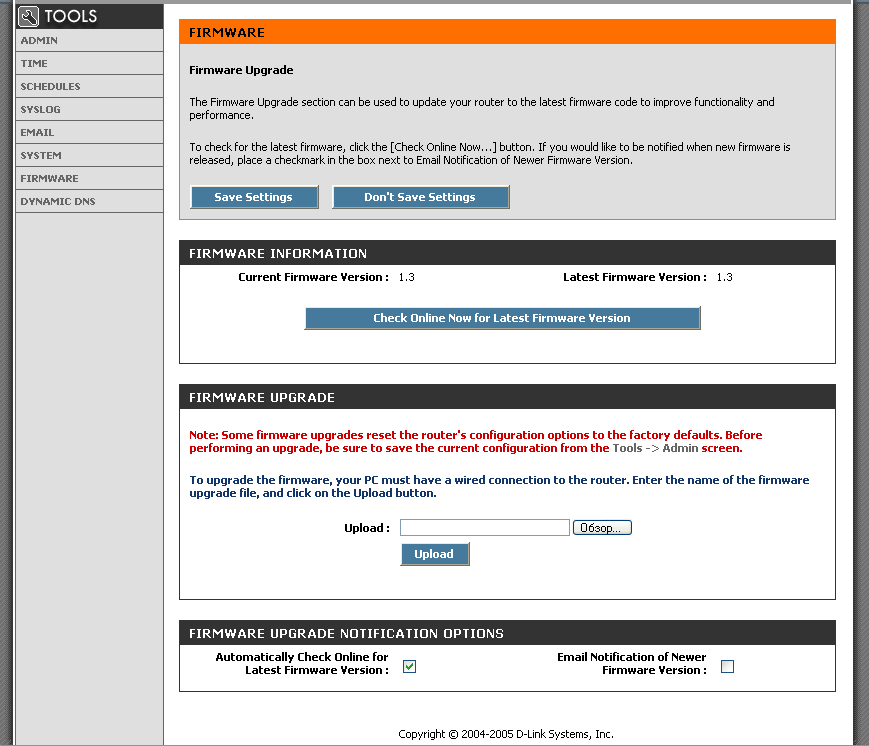Click the blue wired connection instruction text
Image resolution: width=869 pixels, height=746 pixels.
499,487
